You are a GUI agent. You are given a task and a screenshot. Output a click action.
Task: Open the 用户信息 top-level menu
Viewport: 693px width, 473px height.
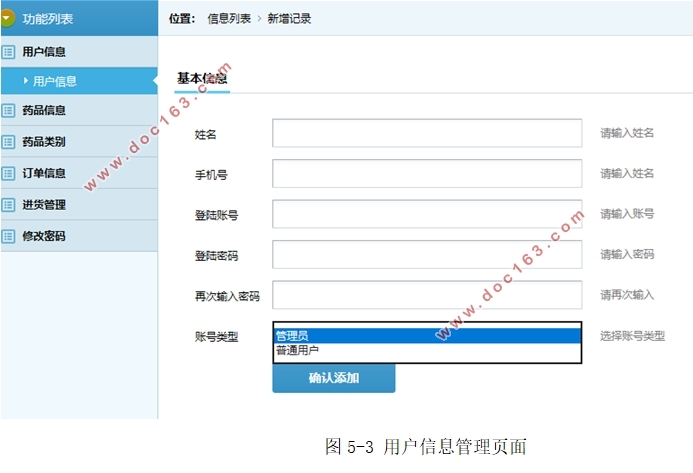79,52
